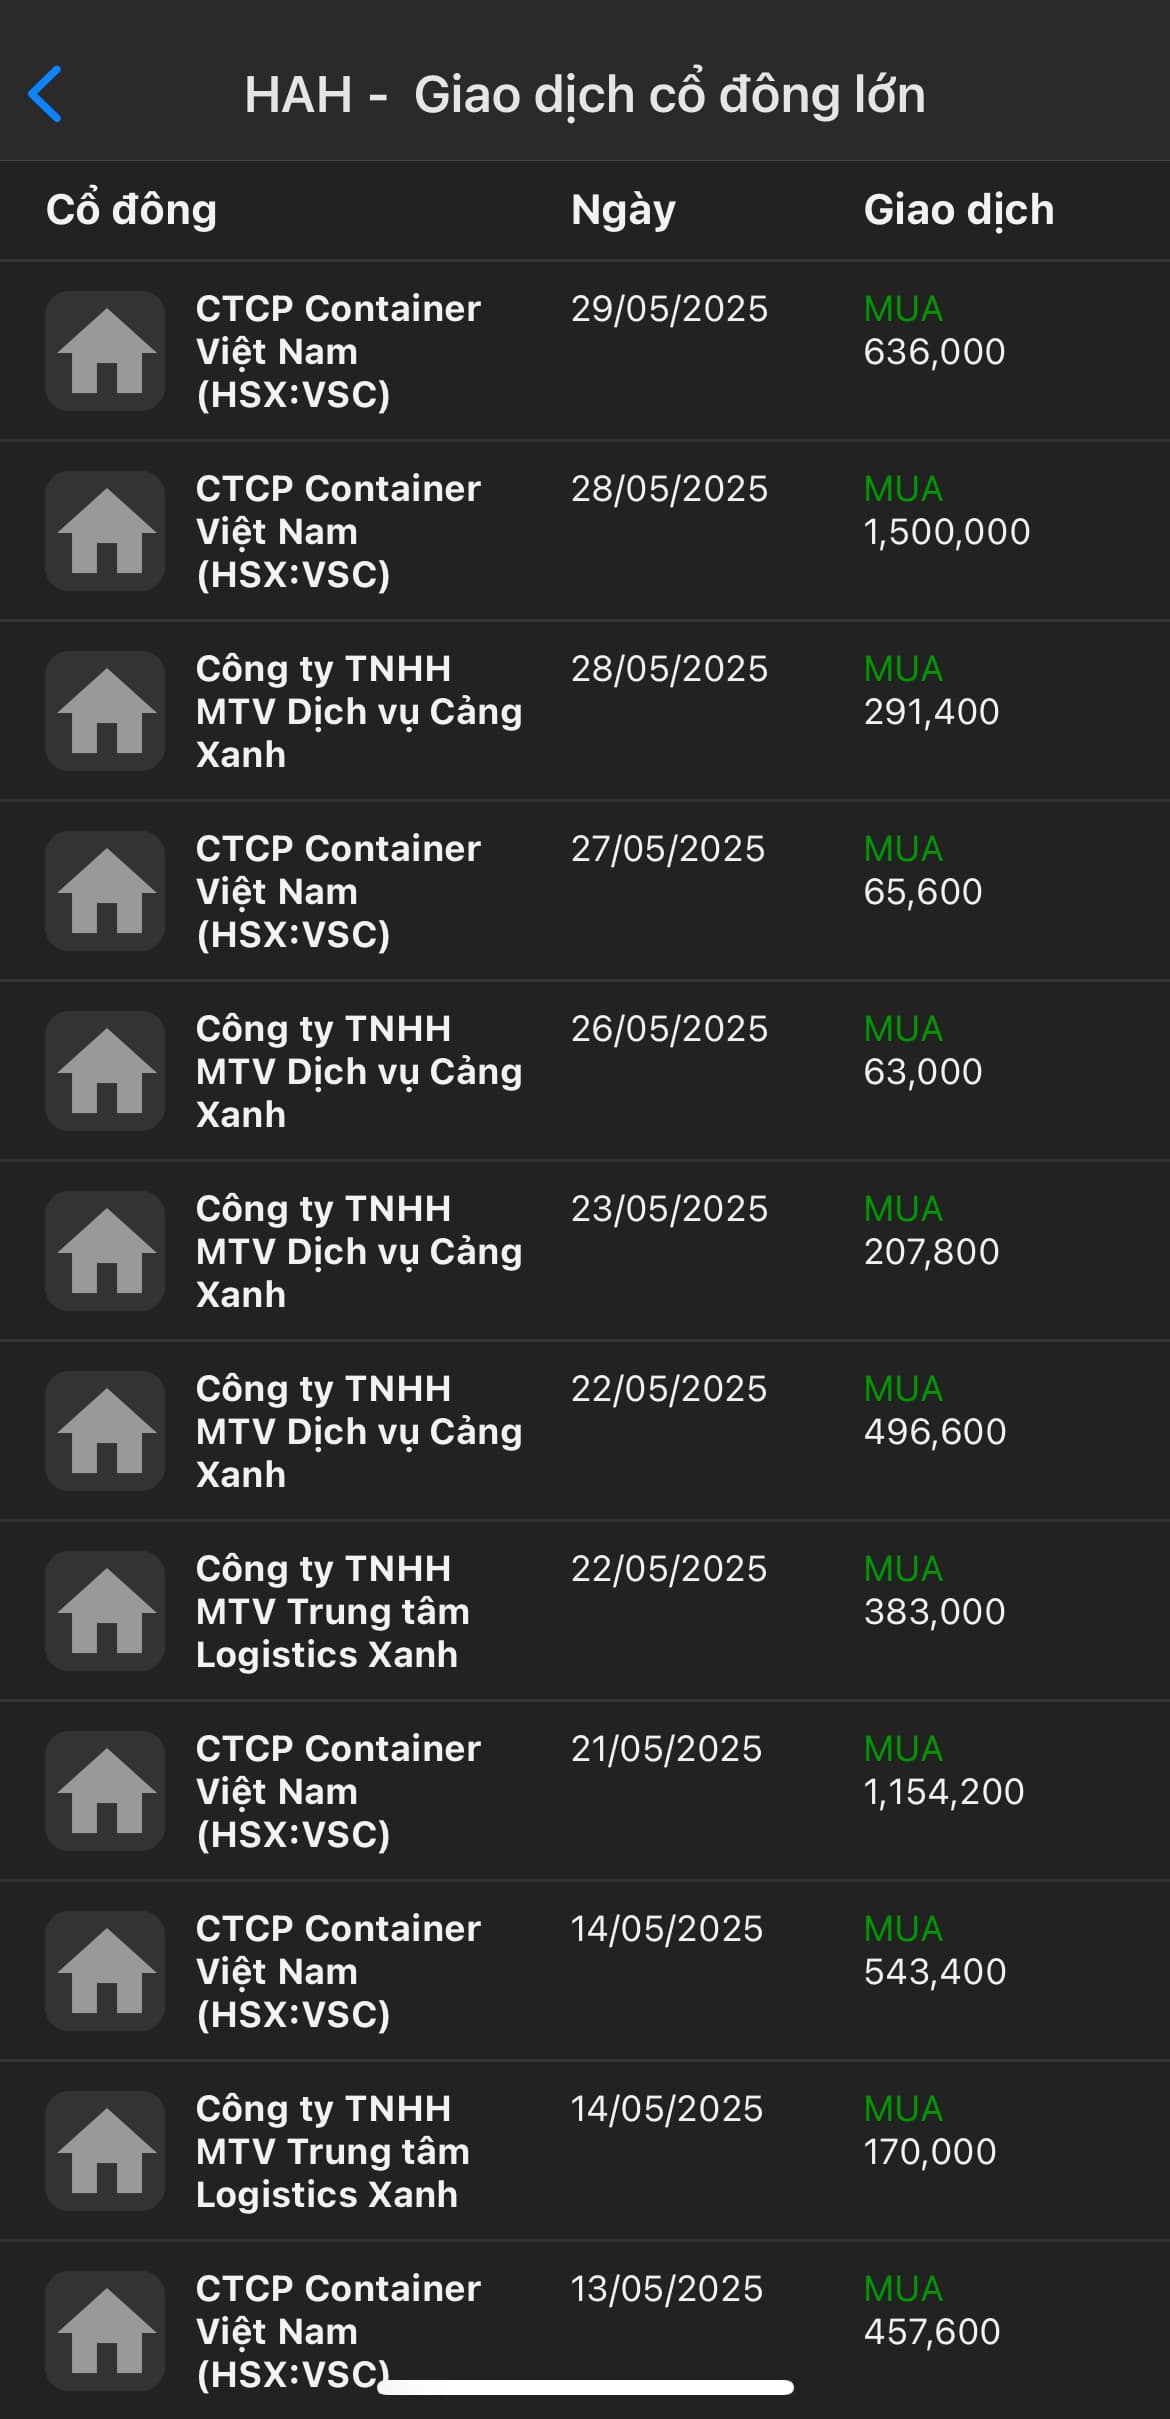Tap house icon for 29/05/2025 transaction

(105, 351)
